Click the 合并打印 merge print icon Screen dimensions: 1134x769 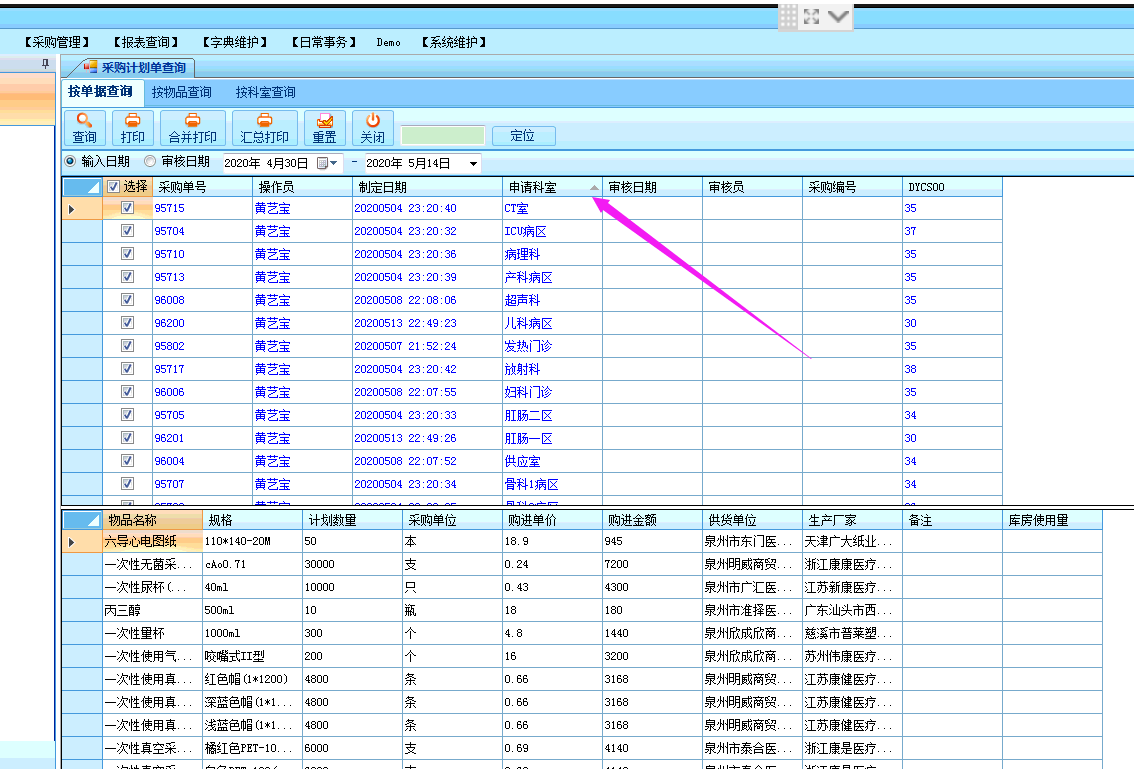(192, 128)
